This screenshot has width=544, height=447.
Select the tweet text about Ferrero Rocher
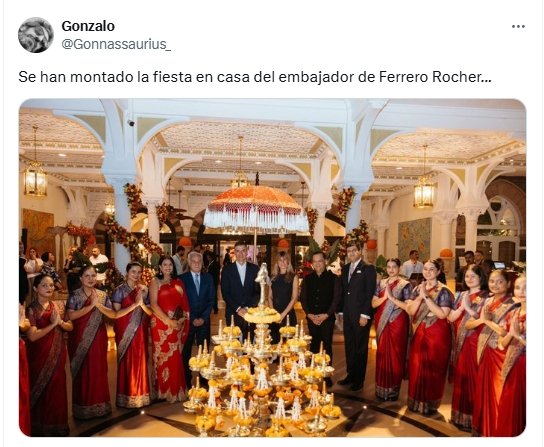[x=255, y=77]
